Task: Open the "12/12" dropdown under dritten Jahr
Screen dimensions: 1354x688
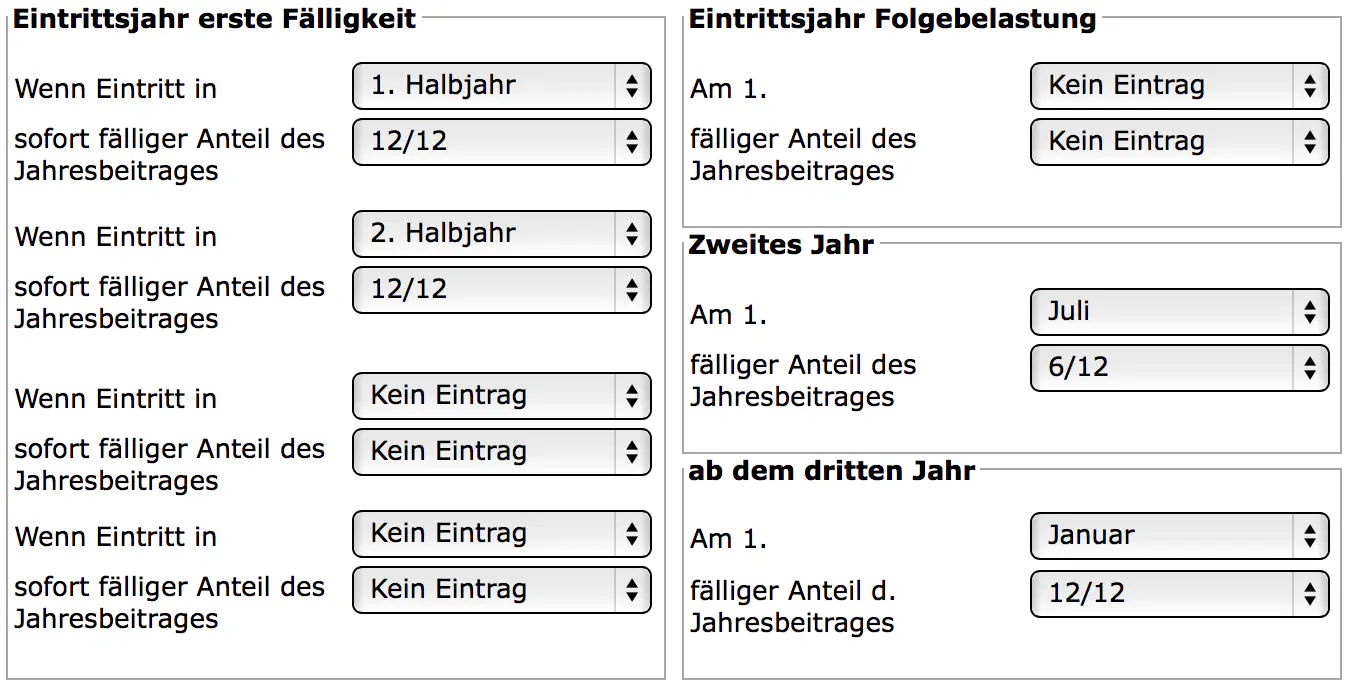Action: click(x=1178, y=594)
